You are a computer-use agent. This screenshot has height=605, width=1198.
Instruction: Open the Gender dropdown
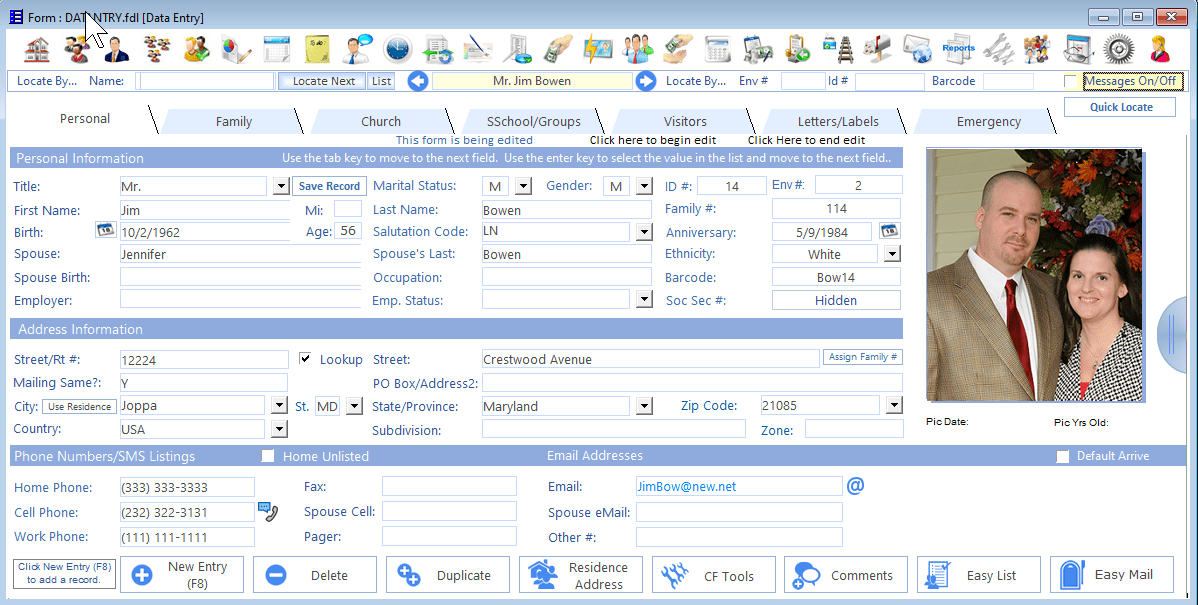(644, 186)
